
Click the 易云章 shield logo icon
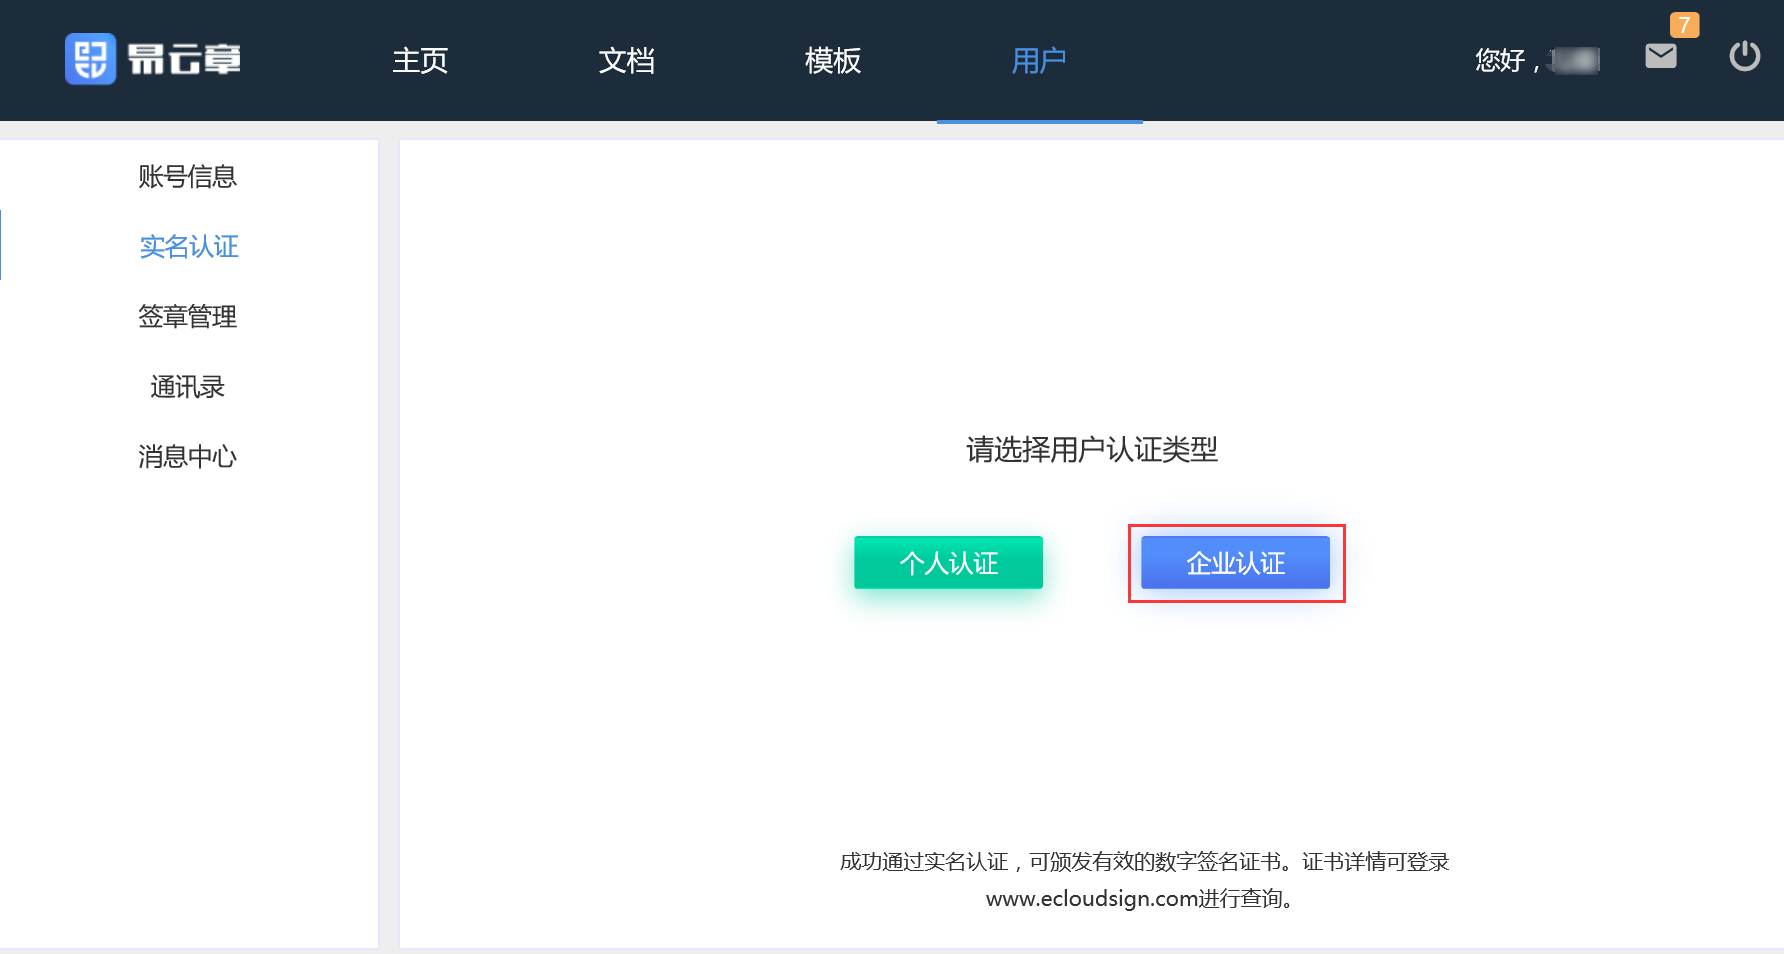point(90,59)
